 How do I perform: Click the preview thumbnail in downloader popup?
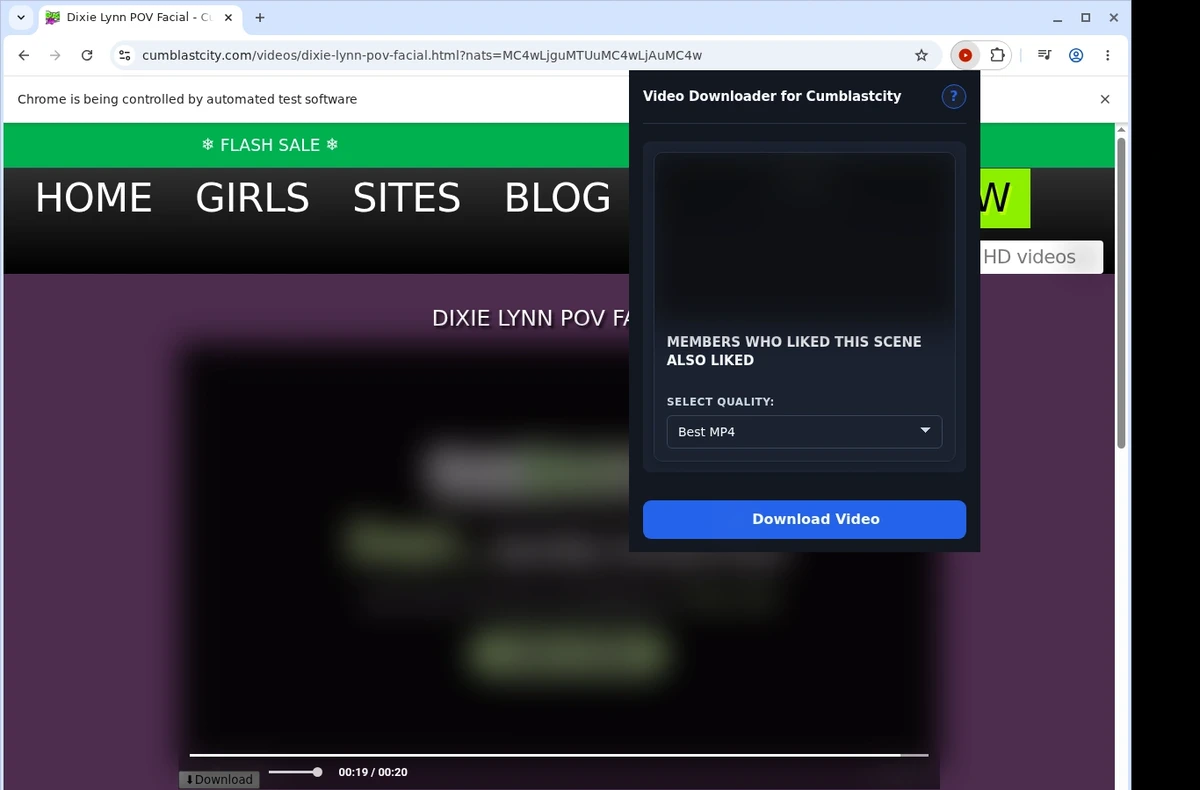[804, 236]
